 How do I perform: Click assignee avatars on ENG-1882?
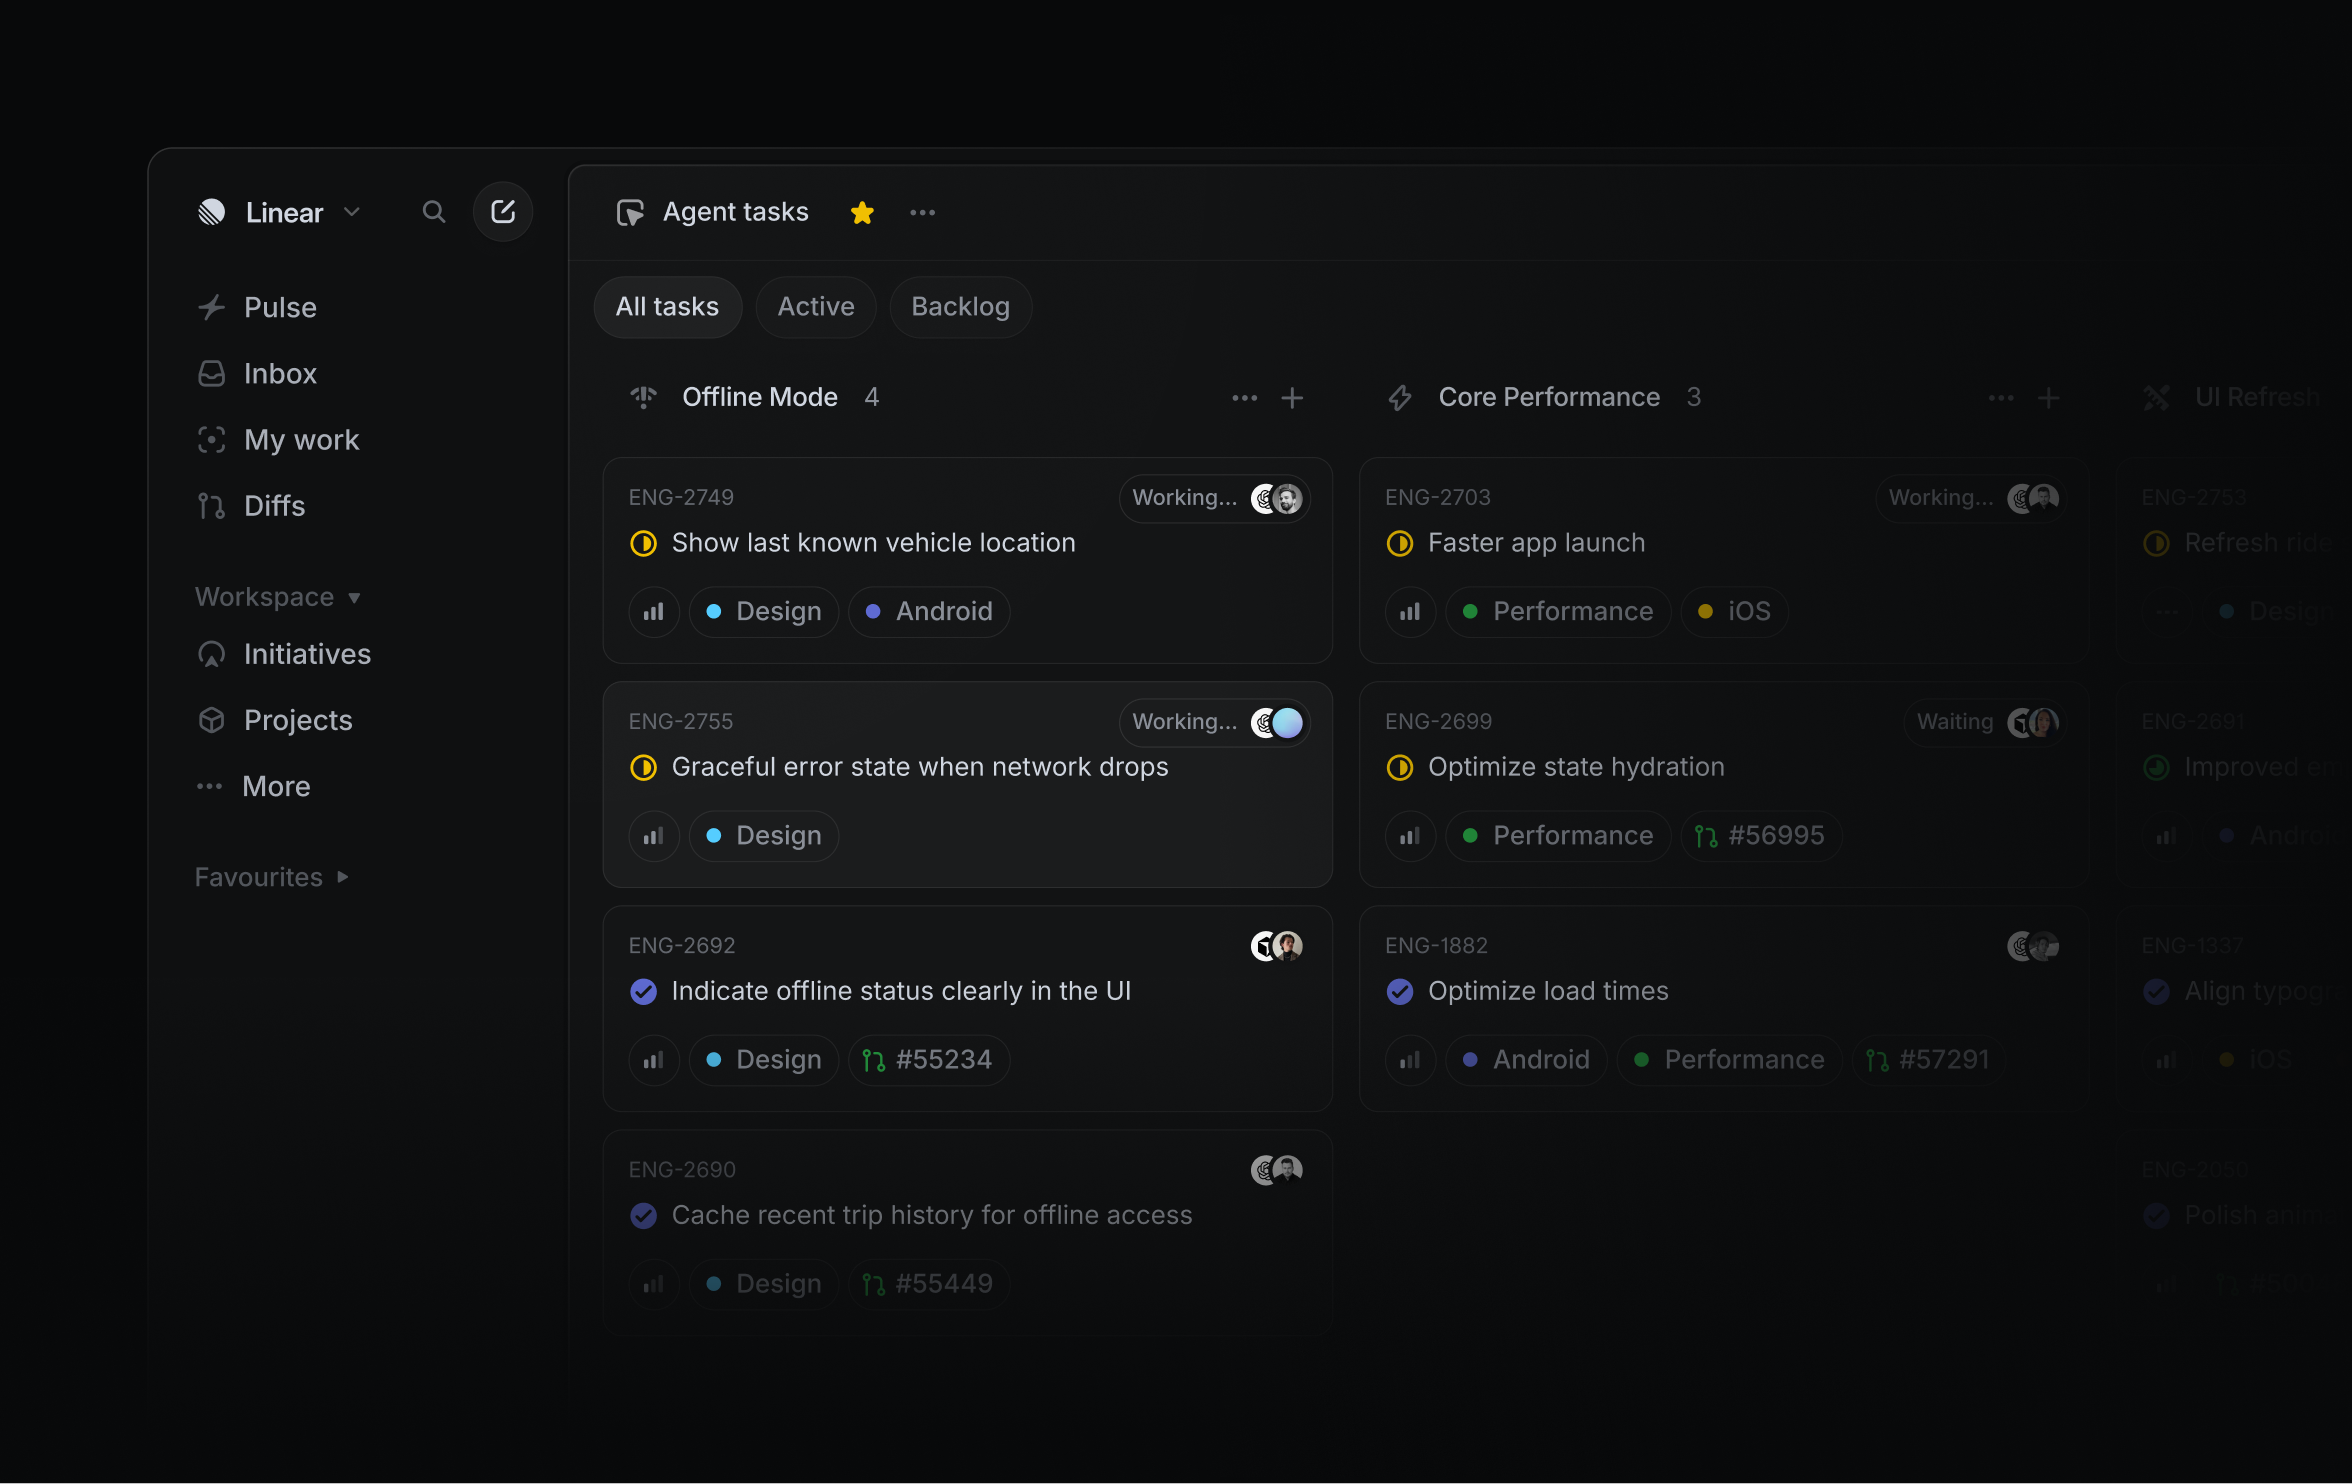[x=2033, y=946]
